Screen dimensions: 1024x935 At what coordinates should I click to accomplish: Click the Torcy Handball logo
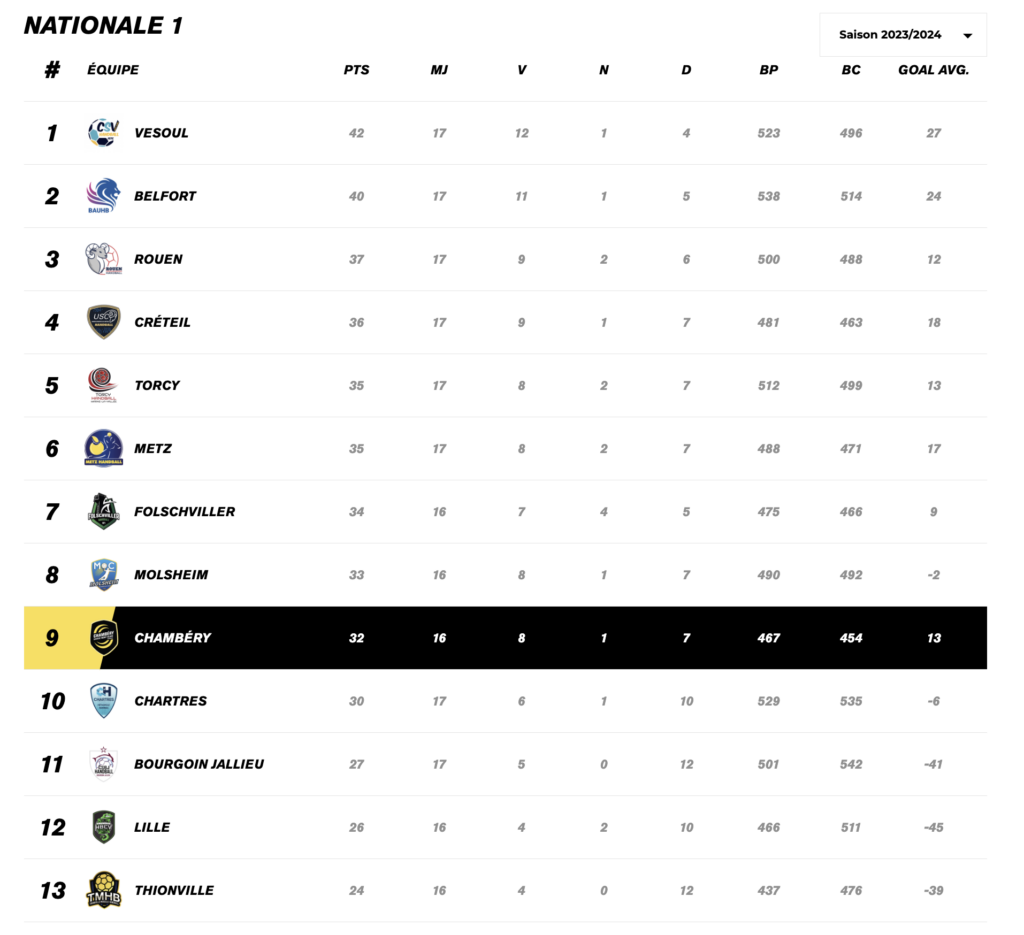[104, 385]
